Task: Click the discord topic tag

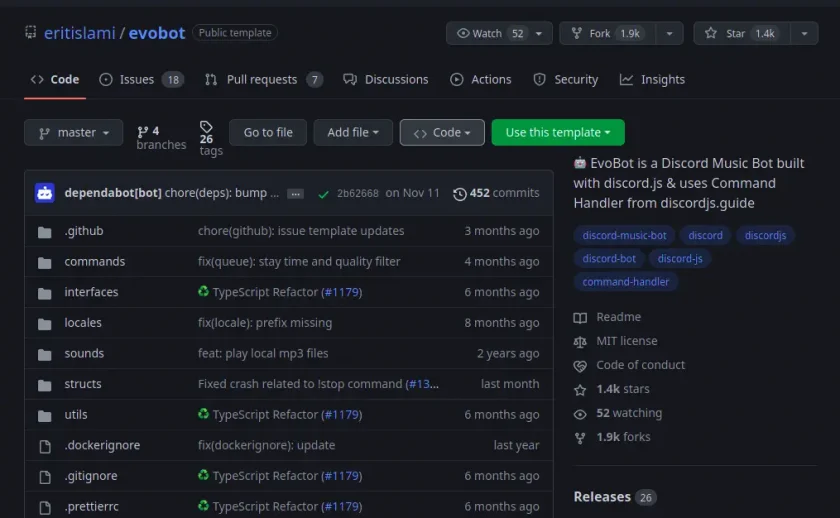Action: 705,235
